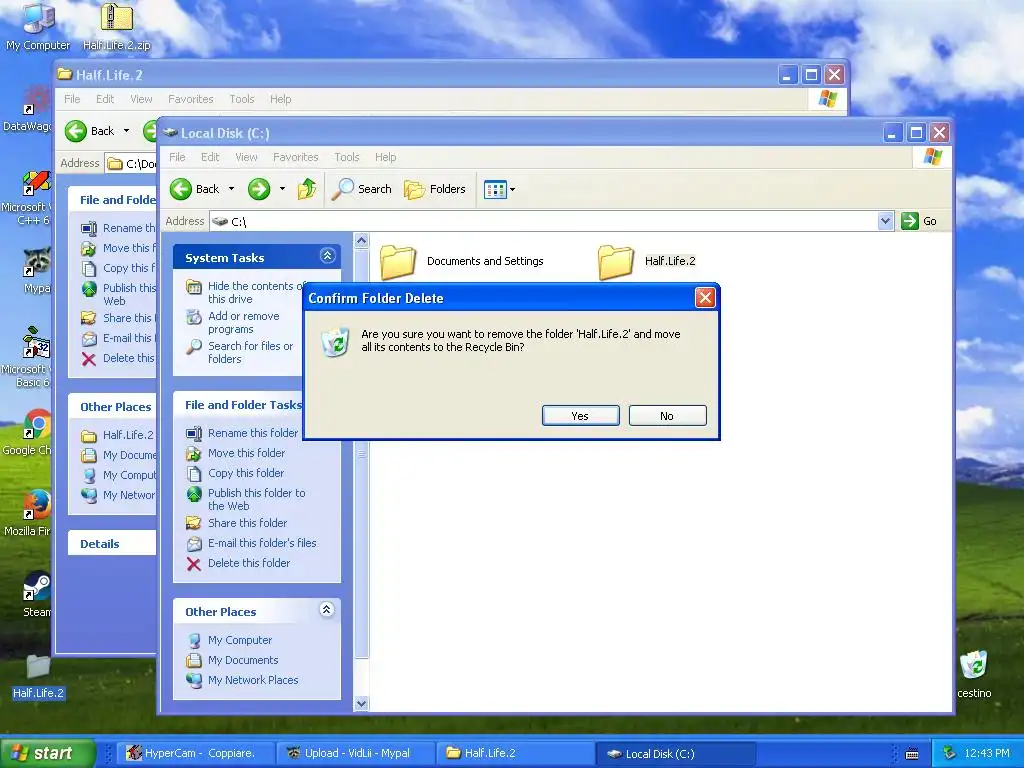This screenshot has width=1024, height=768.
Task: Open Forward history dropdown in Local Disk window
Action: [x=282, y=189]
